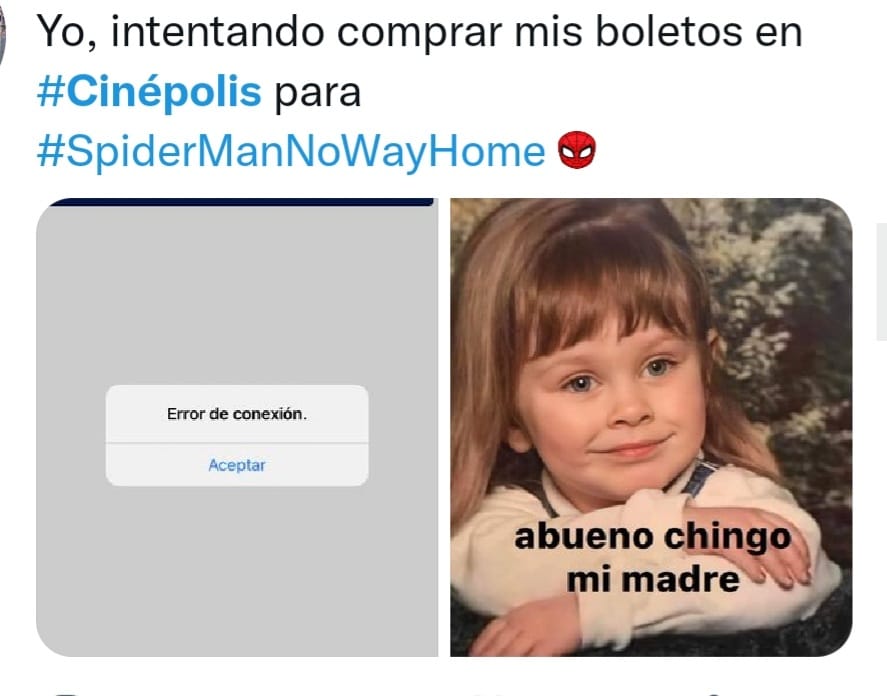
Task: Open the #SpiderManNoWayHome hashtag
Action: coord(291,152)
